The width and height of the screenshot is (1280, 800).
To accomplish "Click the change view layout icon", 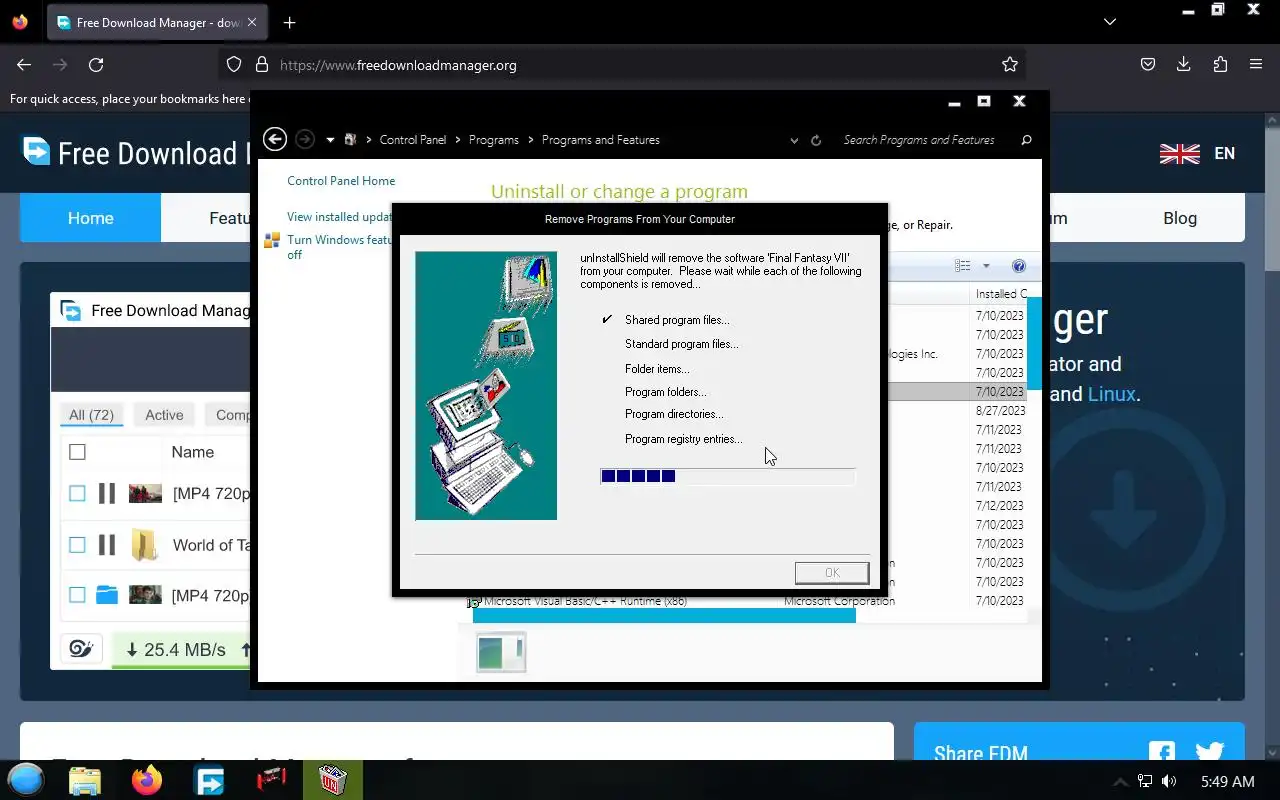I will [x=963, y=266].
